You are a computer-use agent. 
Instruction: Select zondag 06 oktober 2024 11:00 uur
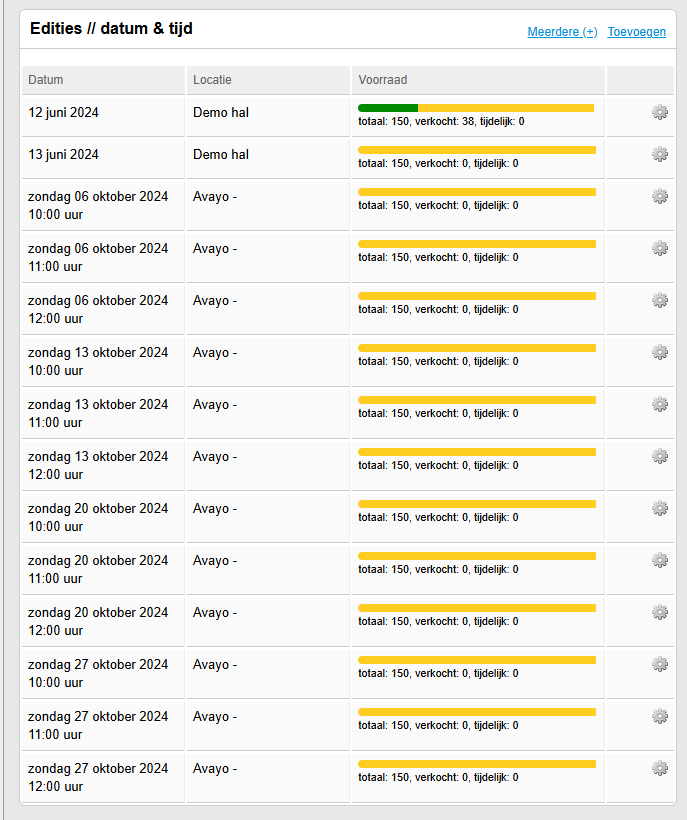pos(98,257)
